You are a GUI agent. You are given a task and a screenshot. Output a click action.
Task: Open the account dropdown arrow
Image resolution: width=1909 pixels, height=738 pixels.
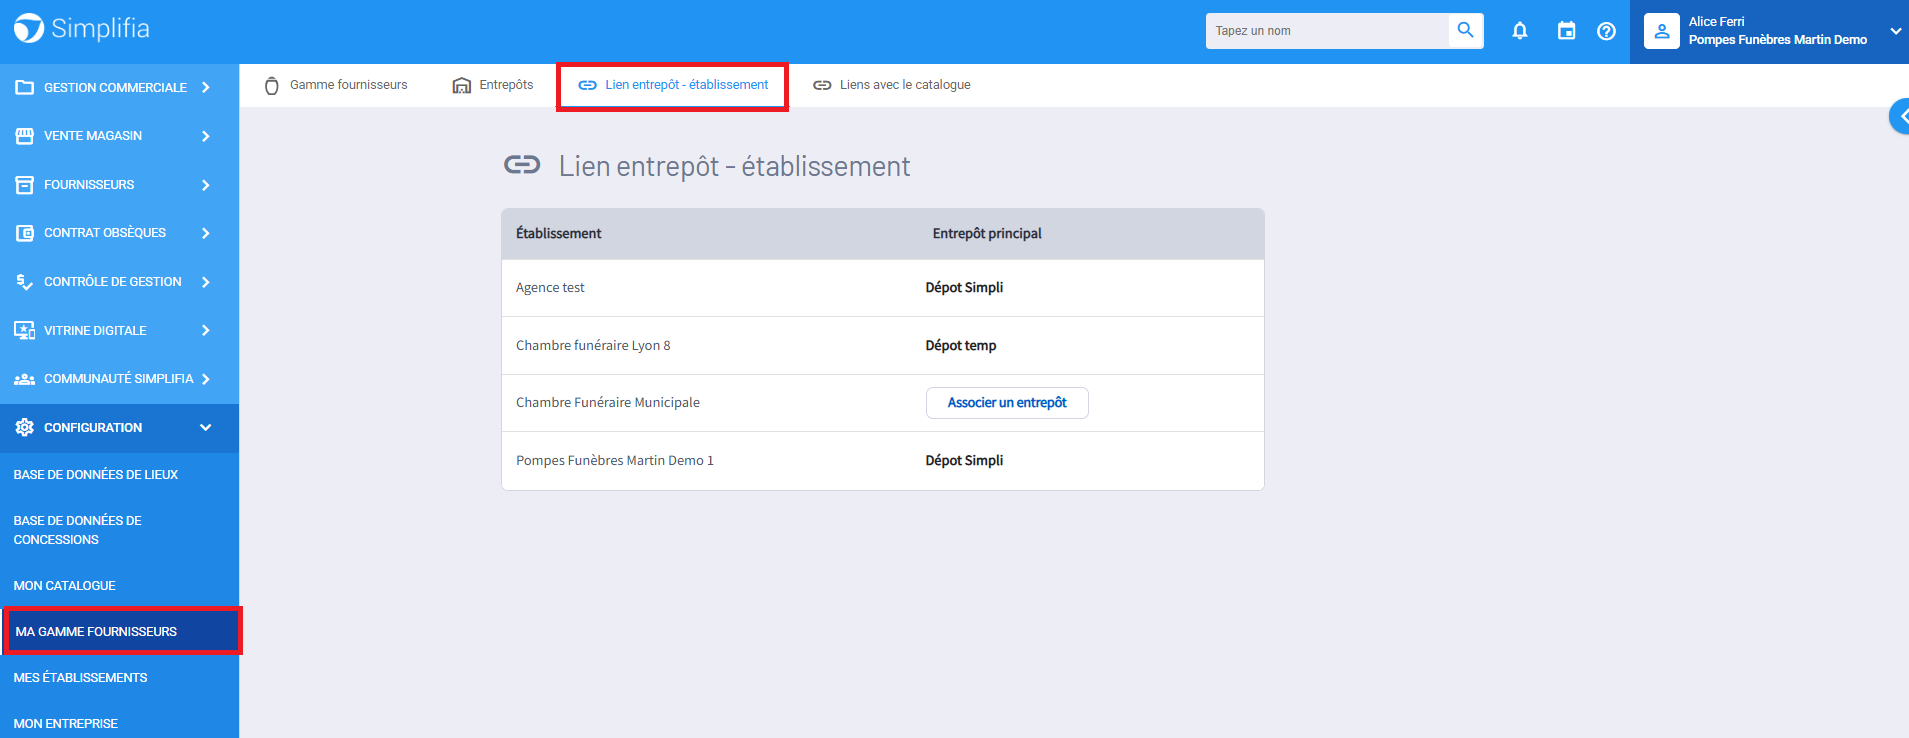tap(1895, 31)
